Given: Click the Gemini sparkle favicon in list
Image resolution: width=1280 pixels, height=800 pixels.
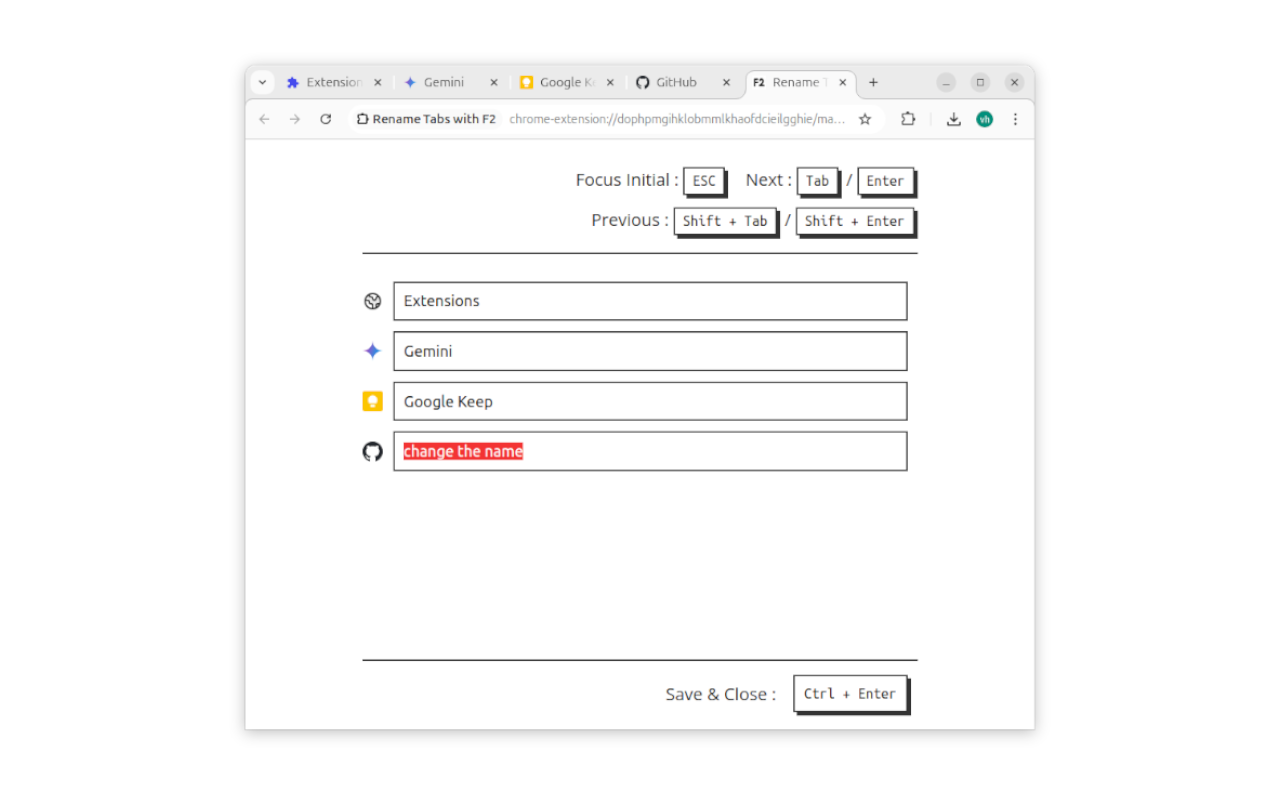Looking at the screenshot, I should pos(373,351).
